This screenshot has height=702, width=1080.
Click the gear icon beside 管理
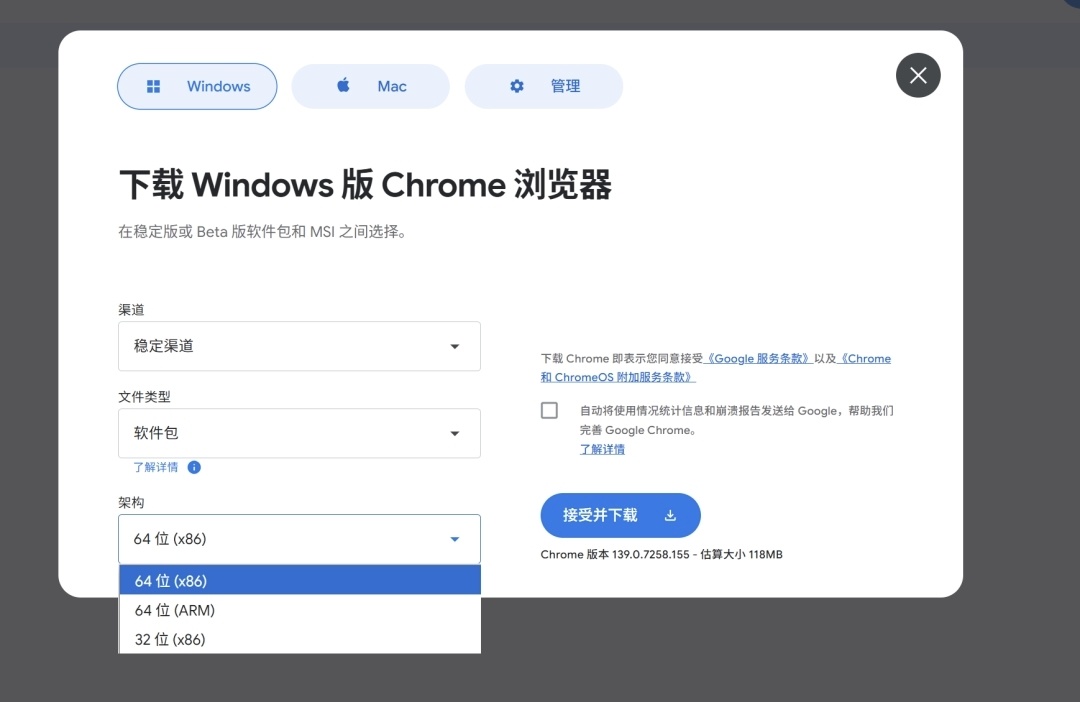[517, 86]
